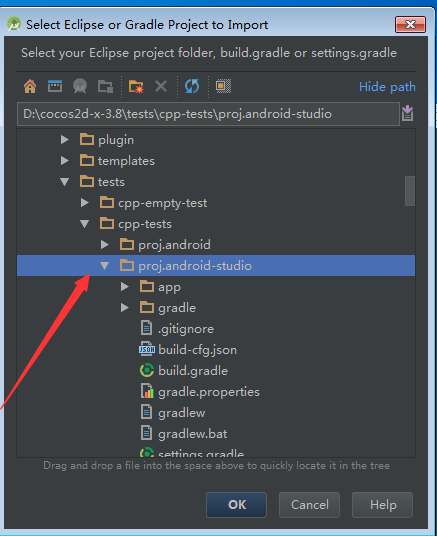
Task: Select the cpp-tests folder name
Action: [x=145, y=224]
